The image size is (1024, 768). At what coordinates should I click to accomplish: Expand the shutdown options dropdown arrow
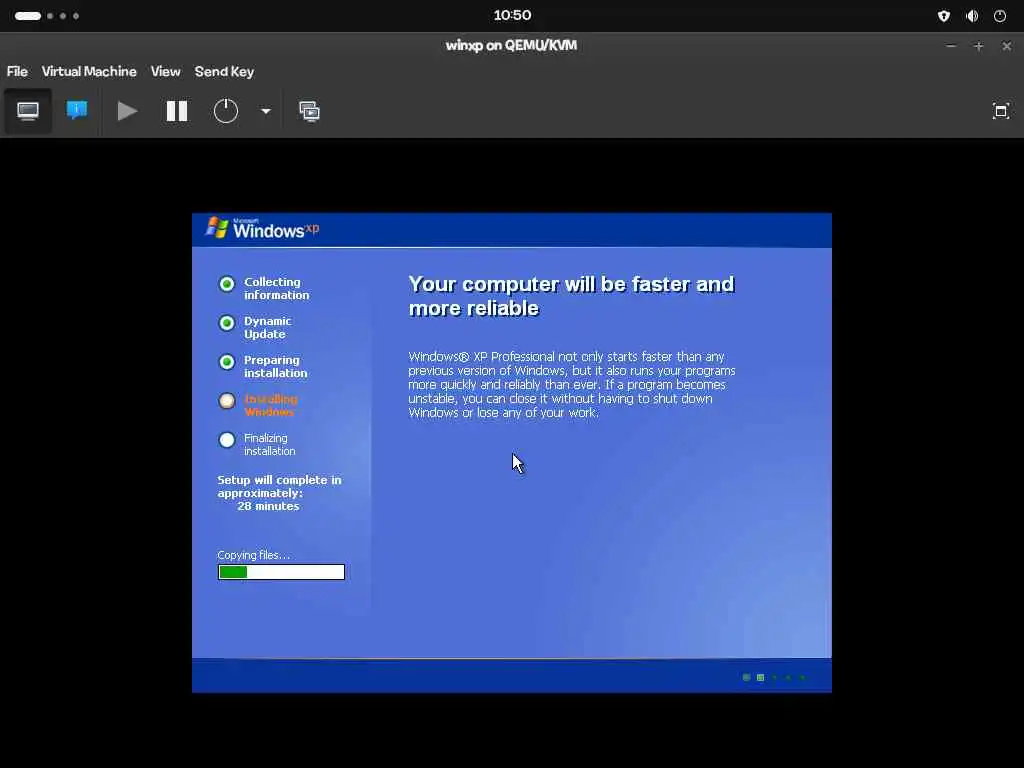coord(266,111)
